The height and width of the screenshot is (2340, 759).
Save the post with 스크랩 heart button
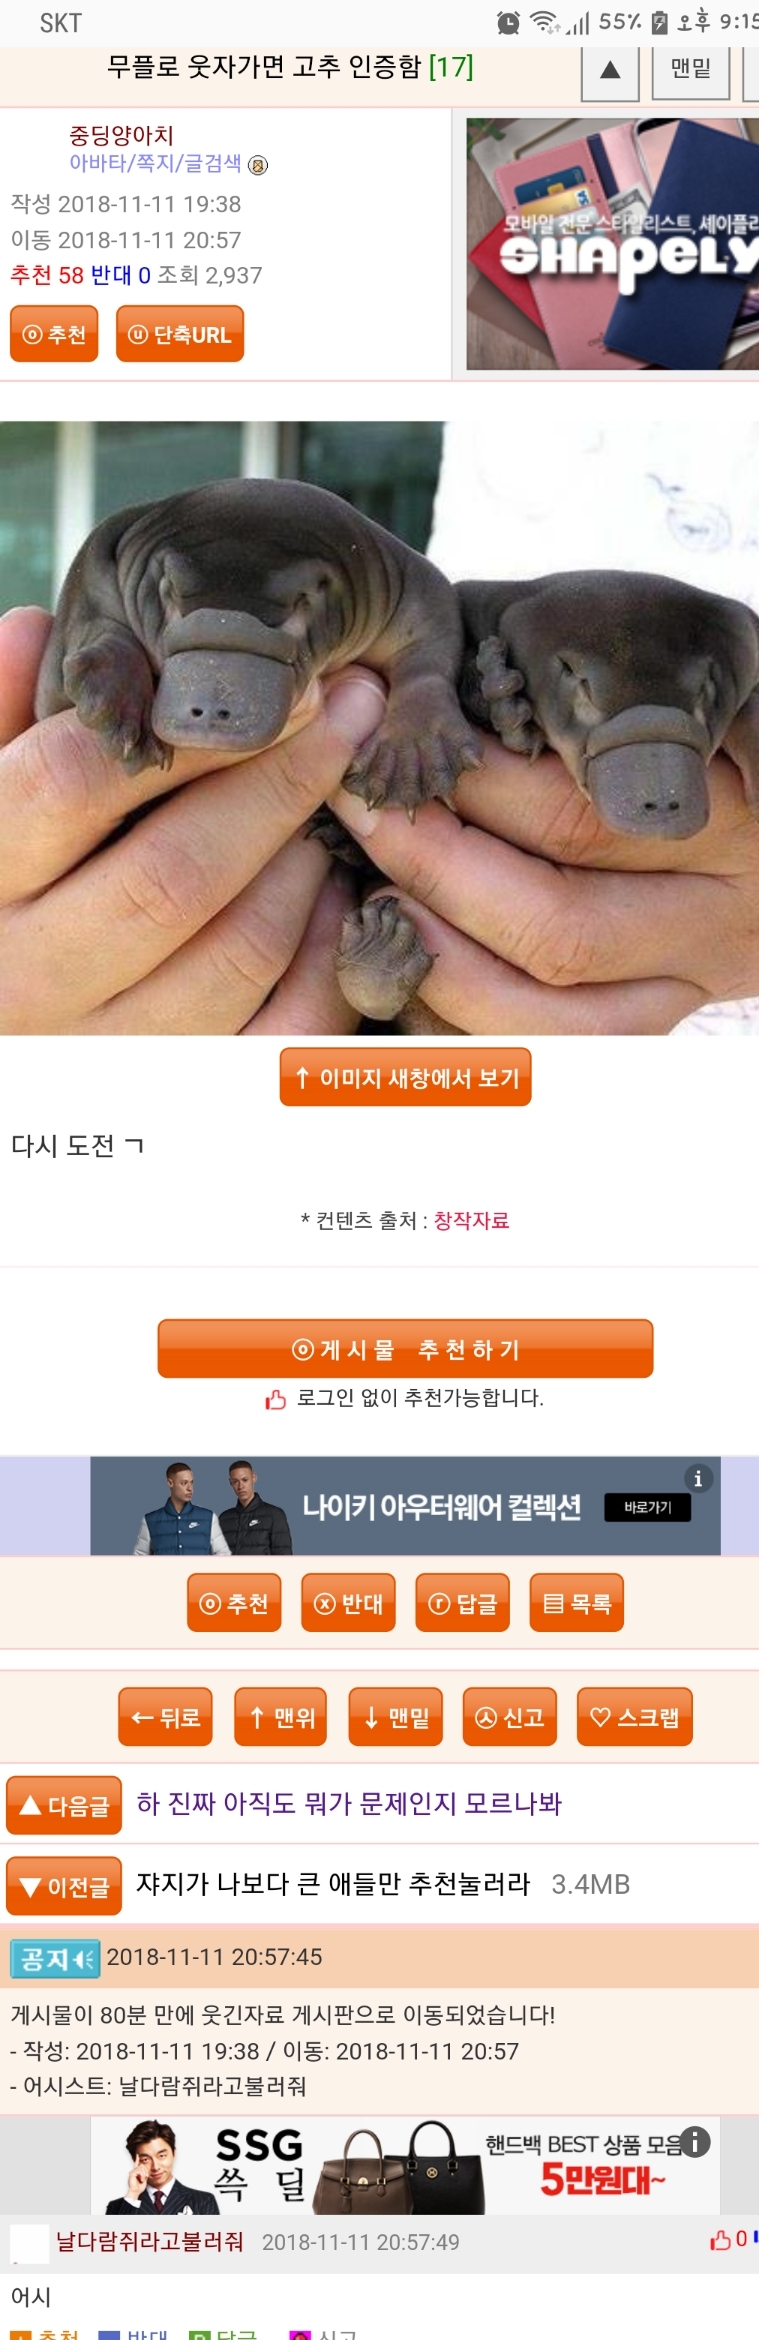click(x=634, y=1717)
